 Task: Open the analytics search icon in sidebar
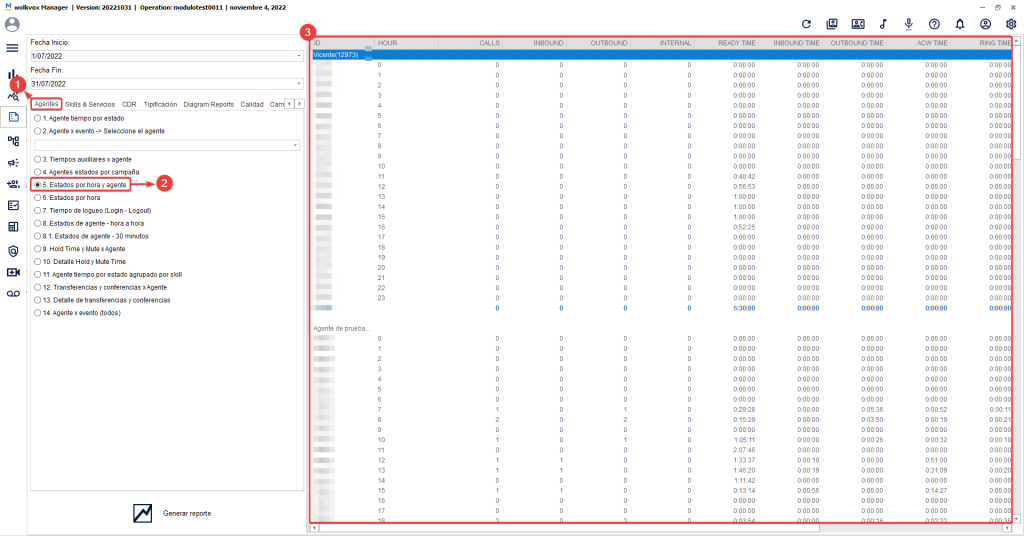pyautogui.click(x=13, y=97)
